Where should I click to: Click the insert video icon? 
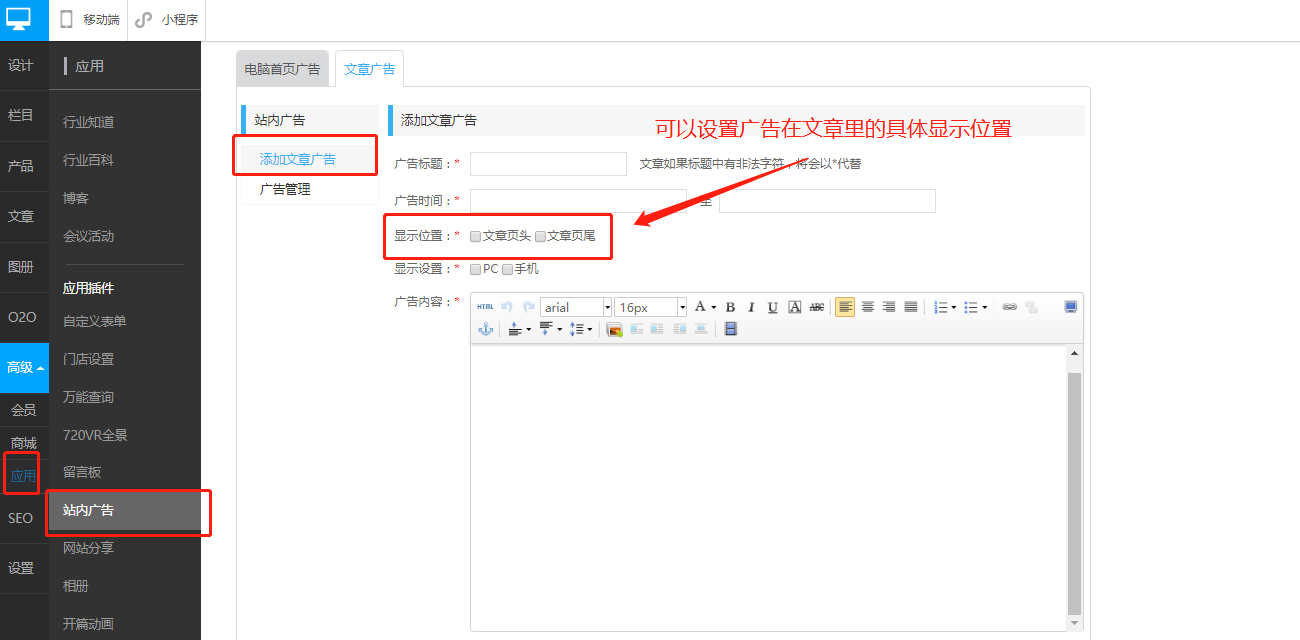730,329
